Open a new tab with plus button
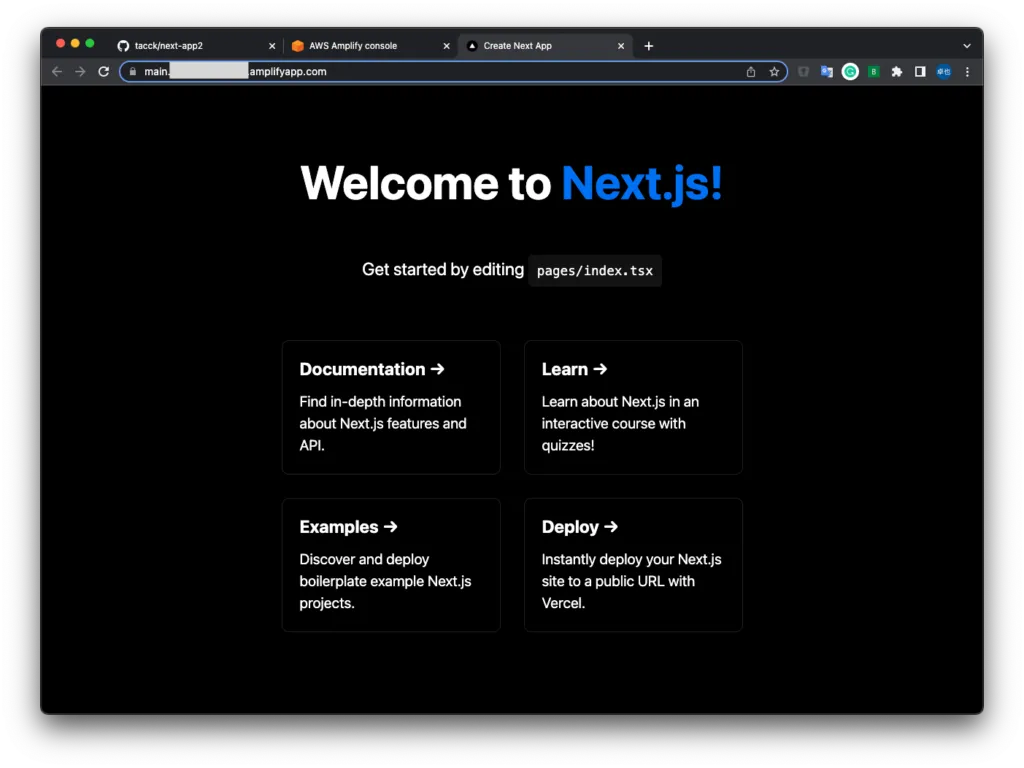Screen dimensions: 1024x768 (x=649, y=46)
